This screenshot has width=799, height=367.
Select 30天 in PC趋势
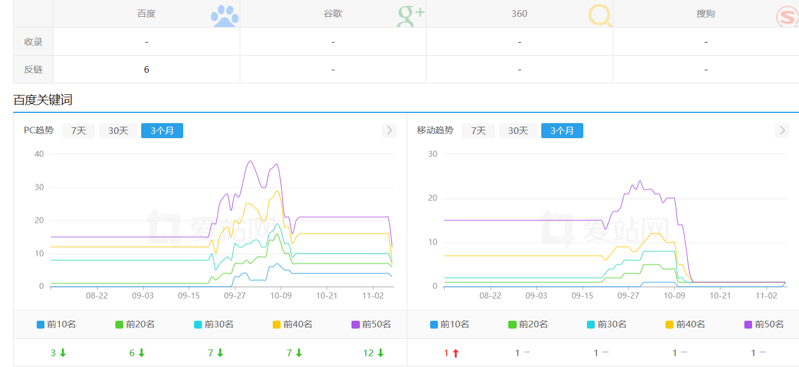coord(118,130)
